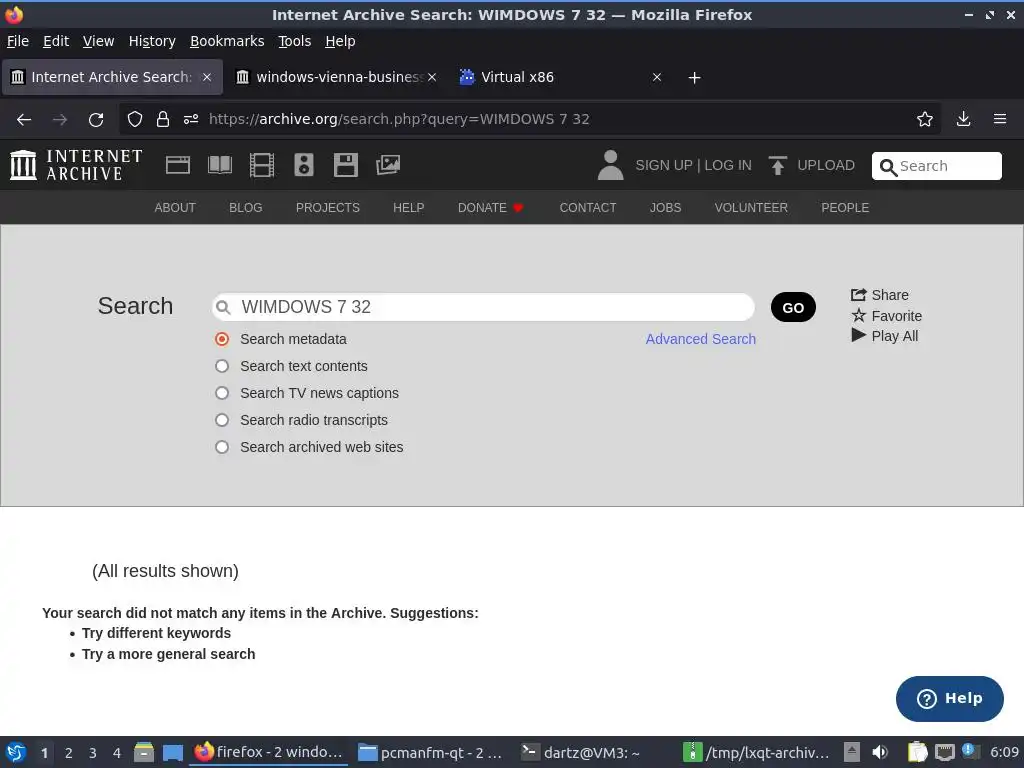Open the Edit menu
Image resolution: width=1024 pixels, height=768 pixels.
click(x=56, y=41)
